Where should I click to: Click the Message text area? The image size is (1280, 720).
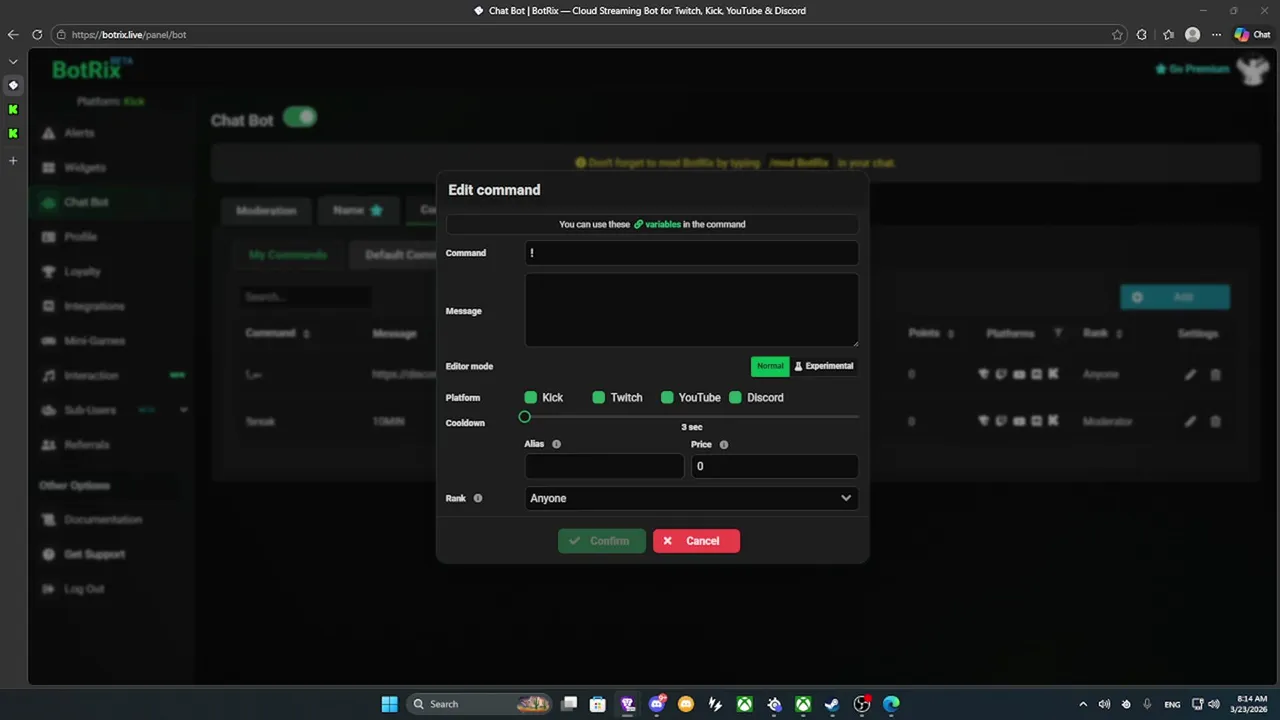click(x=691, y=310)
